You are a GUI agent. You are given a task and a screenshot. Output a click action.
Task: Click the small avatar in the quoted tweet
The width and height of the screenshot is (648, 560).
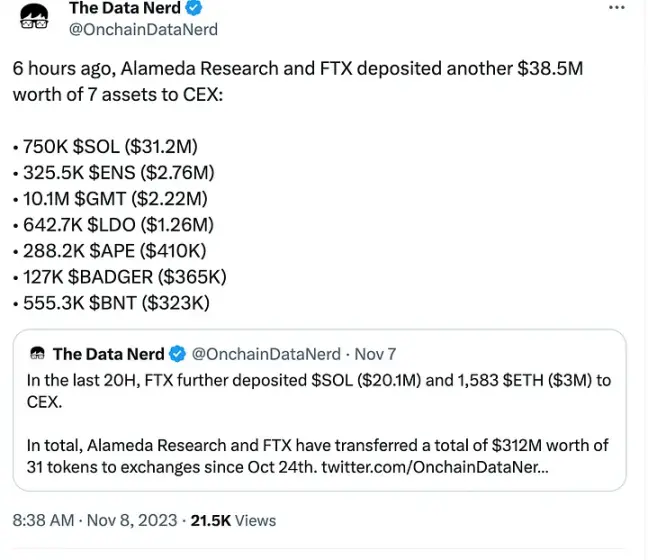click(38, 354)
